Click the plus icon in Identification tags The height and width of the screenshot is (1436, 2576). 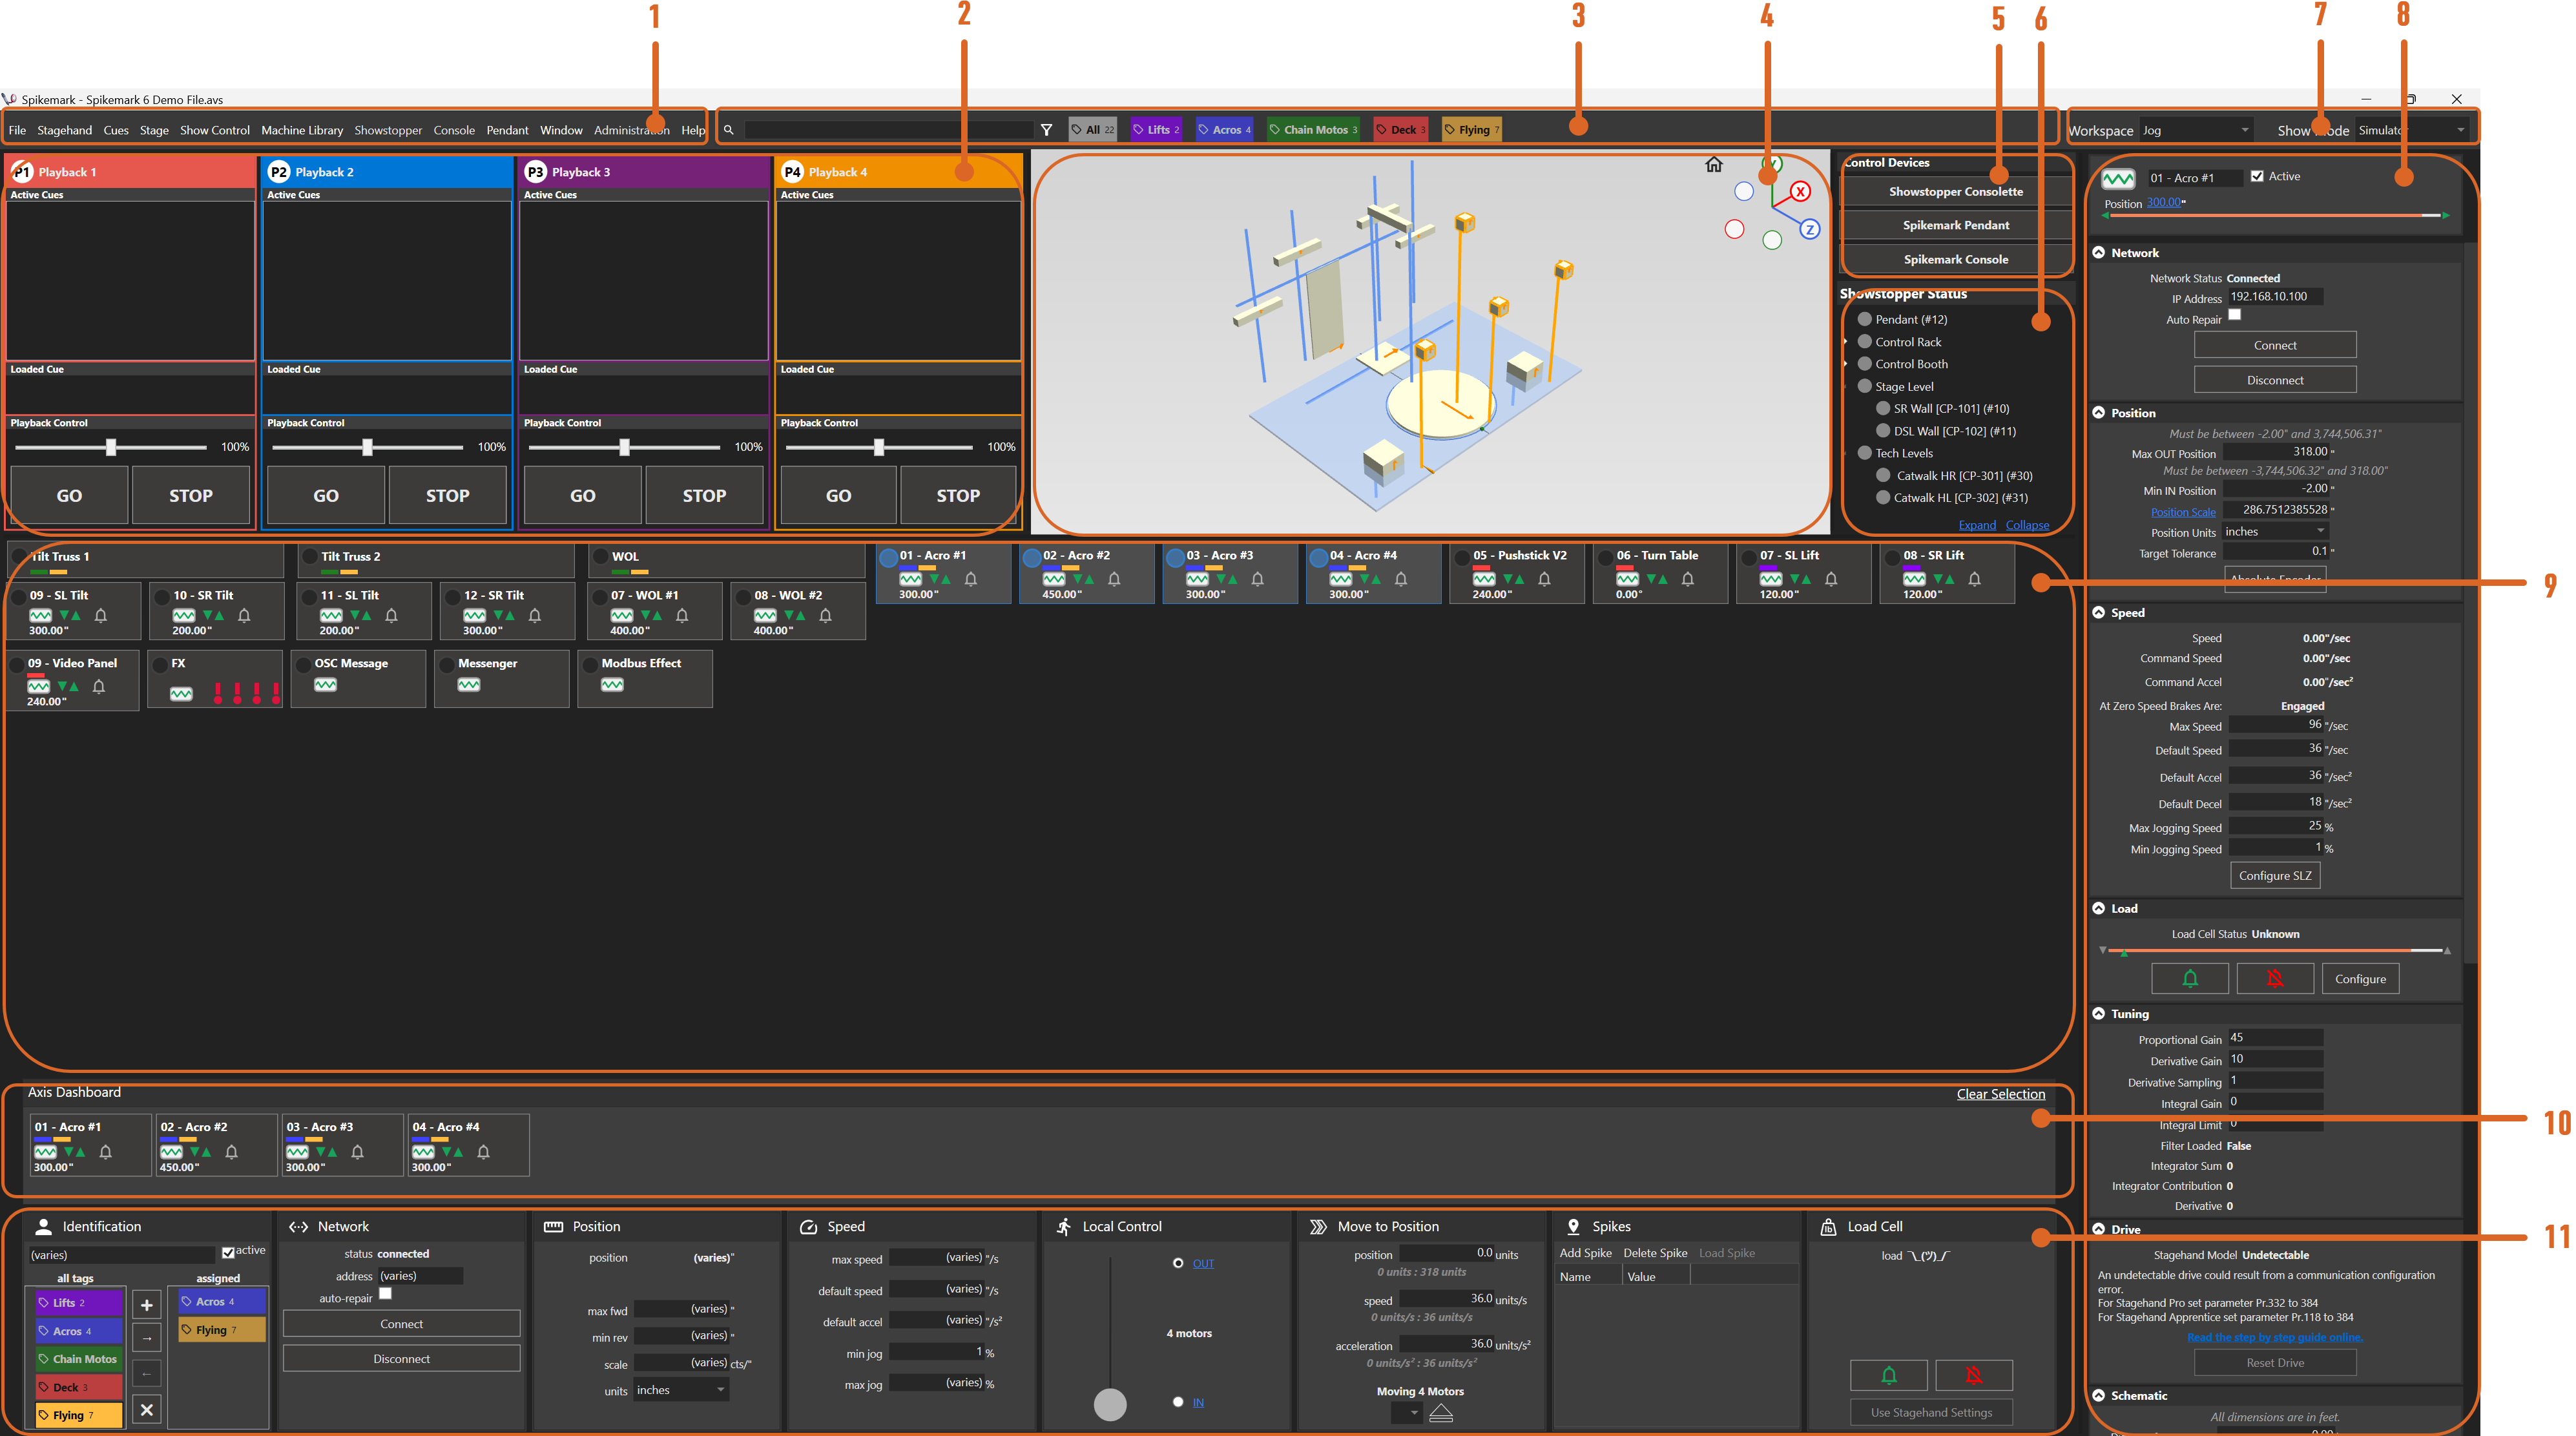coord(147,1304)
